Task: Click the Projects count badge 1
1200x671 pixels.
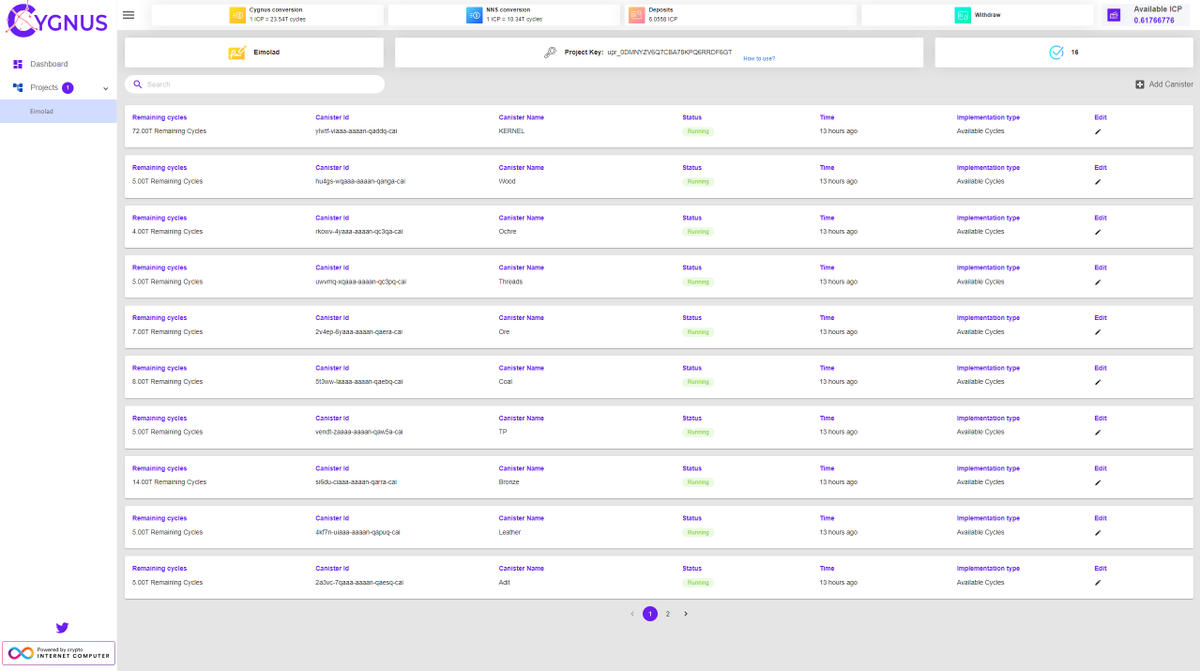Action: [68, 88]
